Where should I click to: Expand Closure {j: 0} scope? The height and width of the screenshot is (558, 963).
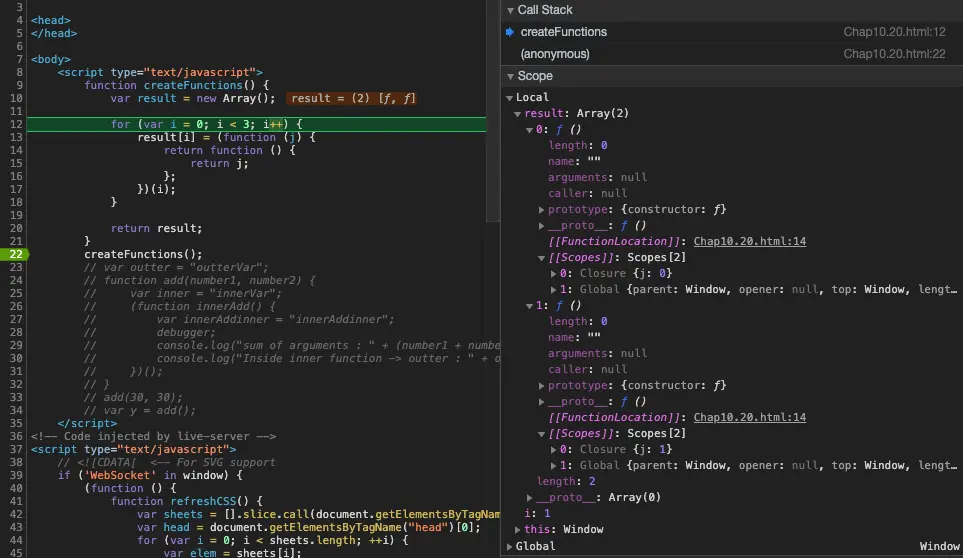tap(553, 274)
